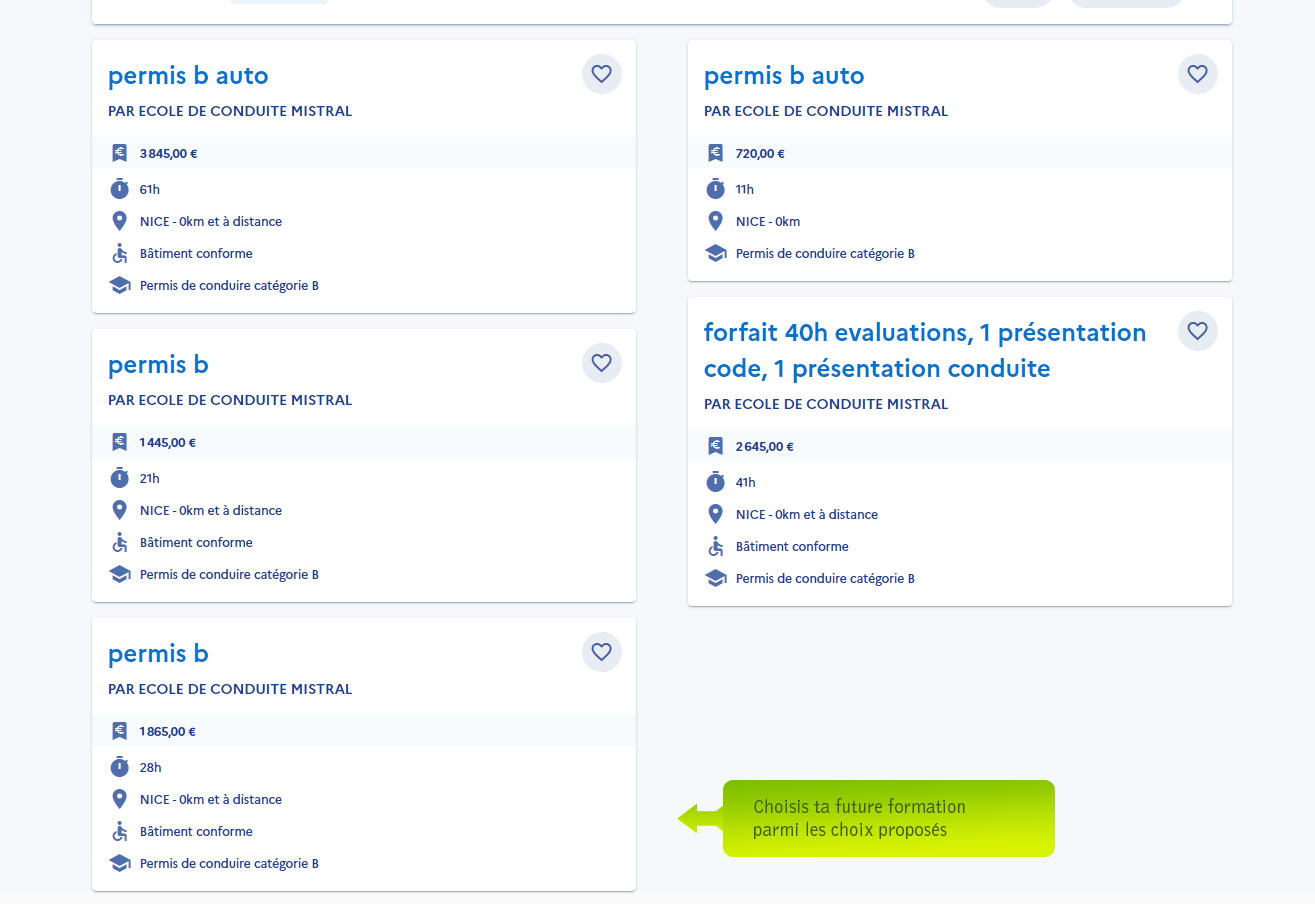Select the price text 1 445,00 €
1315x904 pixels.
tap(168, 443)
